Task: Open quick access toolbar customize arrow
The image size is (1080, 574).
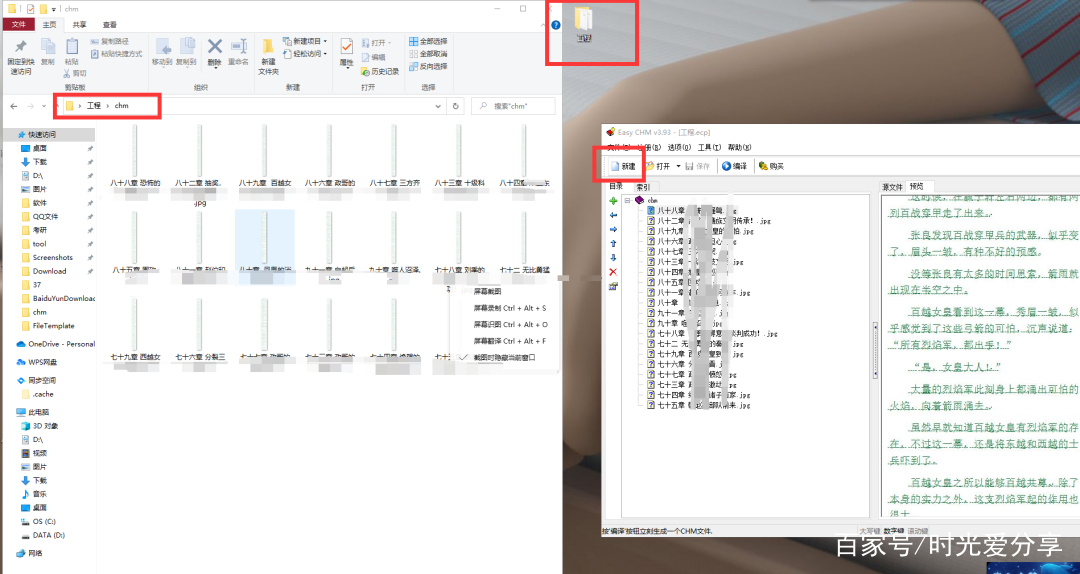Action: (x=54, y=9)
